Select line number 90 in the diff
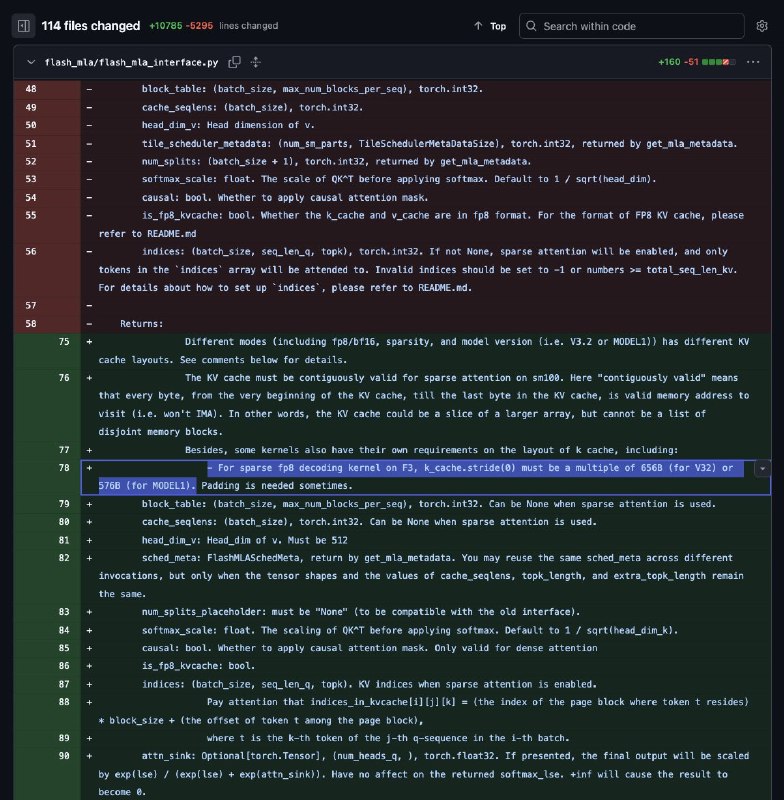The image size is (784, 800). pyautogui.click(x=63, y=756)
